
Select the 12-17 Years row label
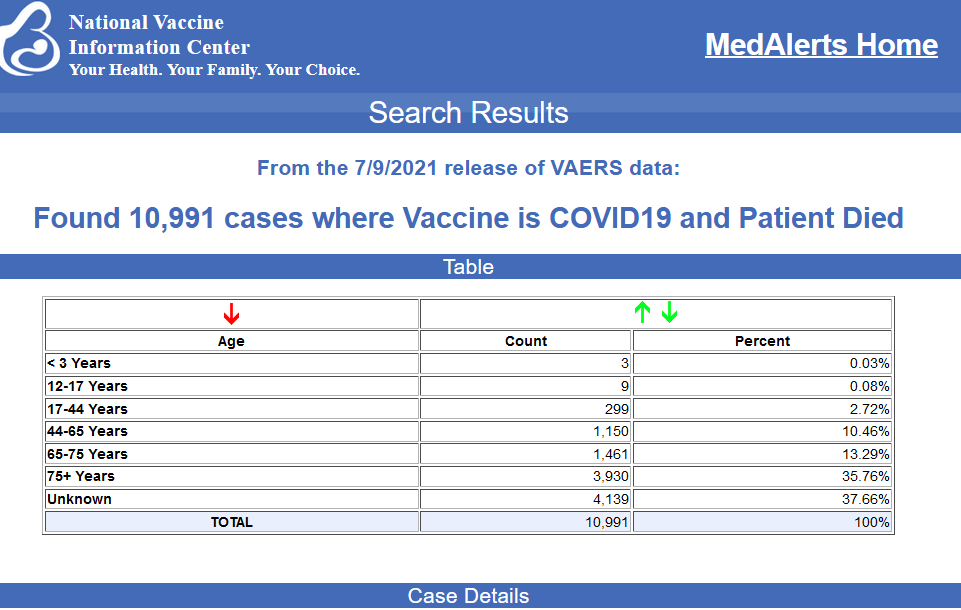(87, 386)
